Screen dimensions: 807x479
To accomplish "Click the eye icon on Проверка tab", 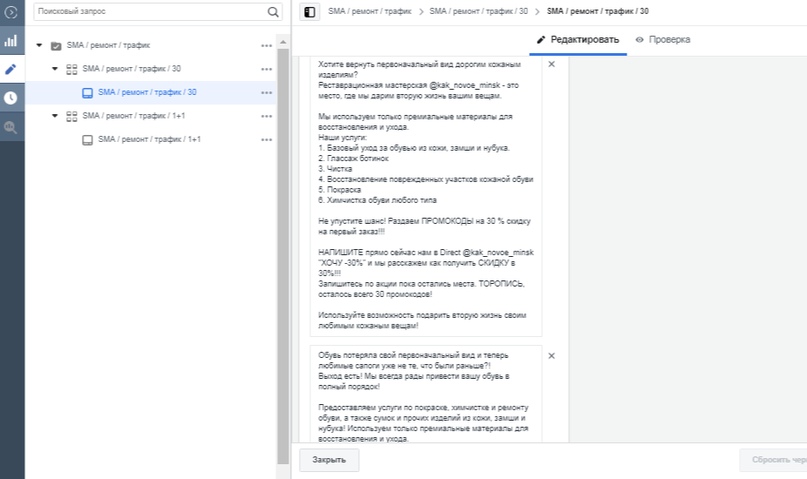I will coord(639,40).
